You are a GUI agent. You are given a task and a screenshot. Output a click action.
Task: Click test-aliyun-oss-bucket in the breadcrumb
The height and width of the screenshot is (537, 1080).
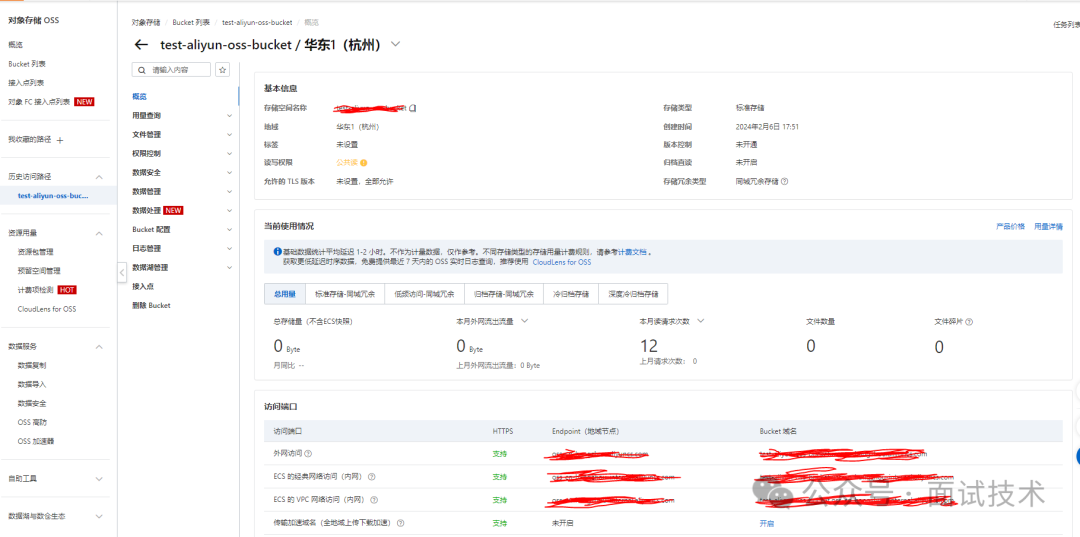click(x=256, y=23)
